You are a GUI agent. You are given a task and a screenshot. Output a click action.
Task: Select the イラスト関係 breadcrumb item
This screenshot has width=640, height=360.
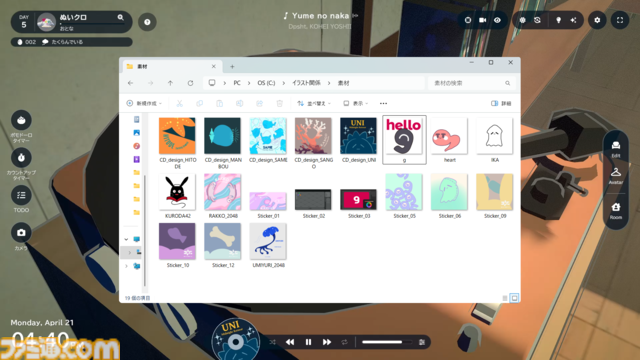click(x=306, y=83)
